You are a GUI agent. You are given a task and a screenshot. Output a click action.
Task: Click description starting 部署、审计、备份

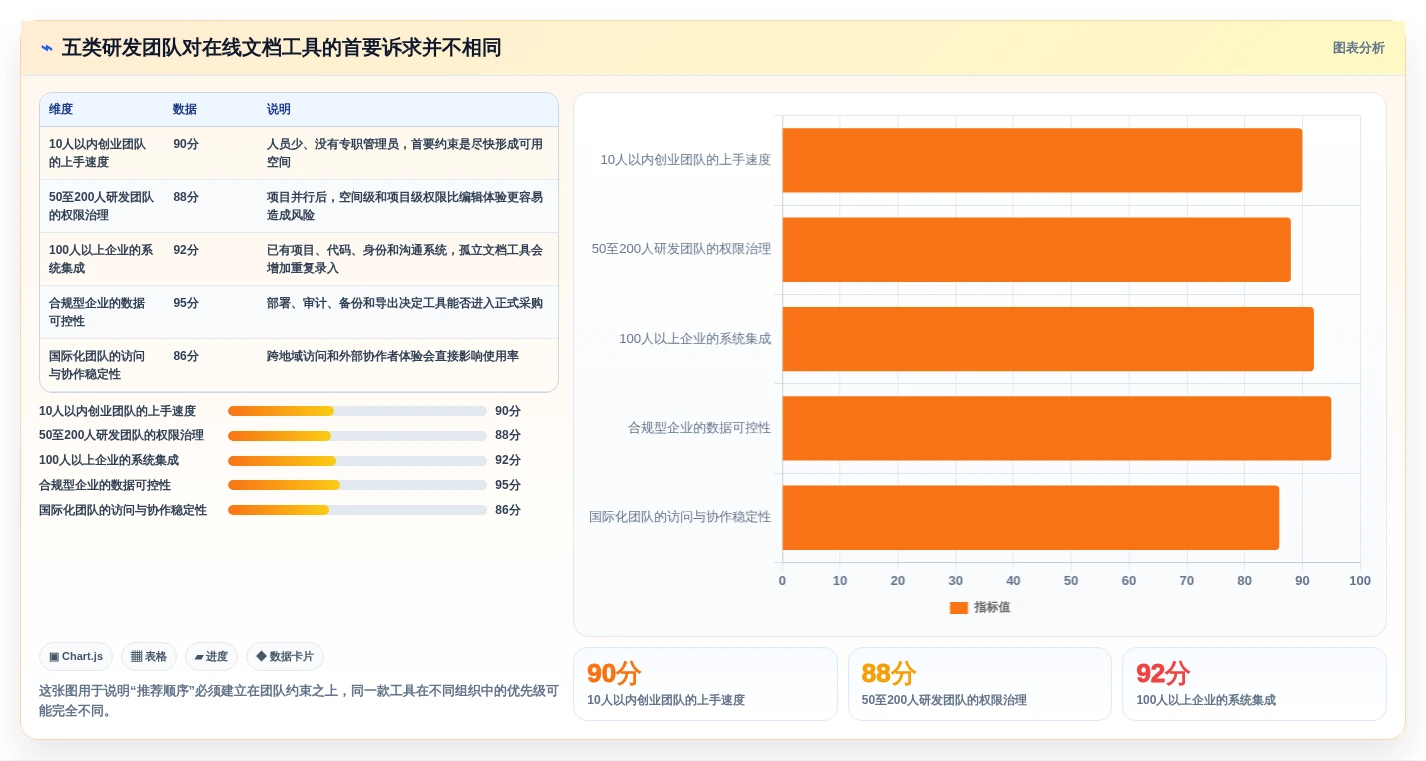(x=405, y=303)
